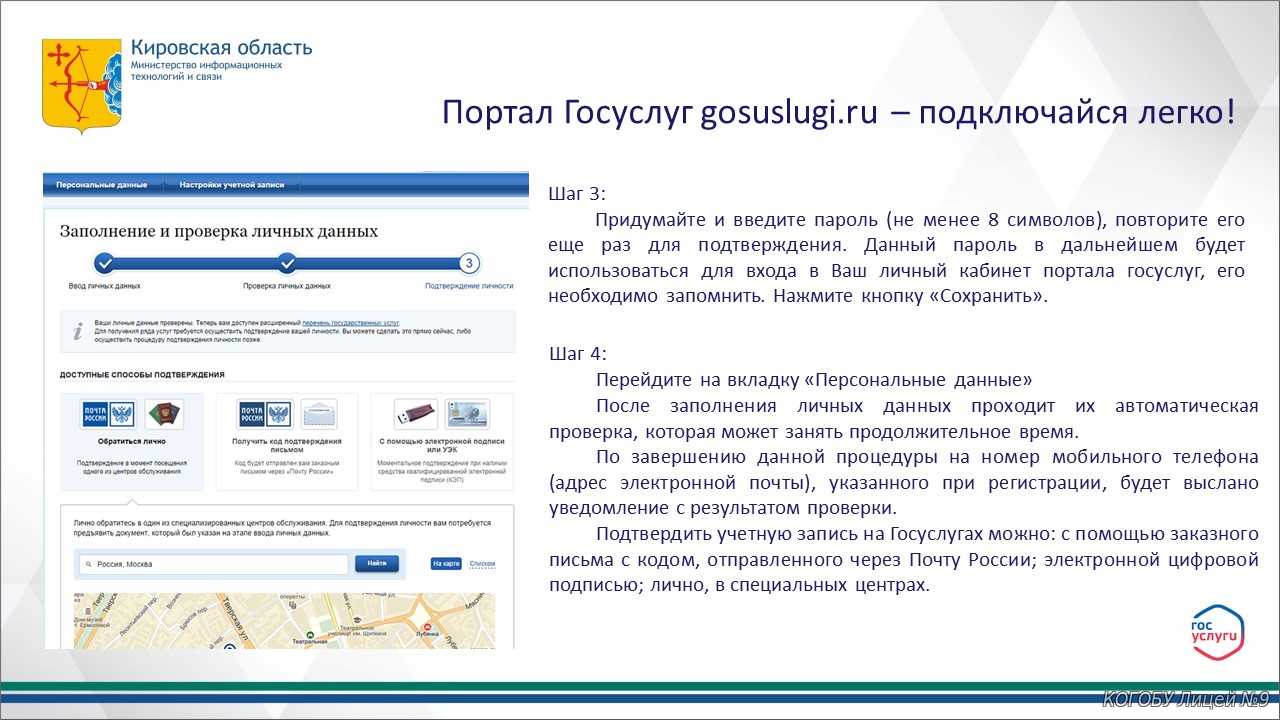Choose Обратиться лично confirmation method
This screenshot has width=1280, height=720.
pos(132,441)
